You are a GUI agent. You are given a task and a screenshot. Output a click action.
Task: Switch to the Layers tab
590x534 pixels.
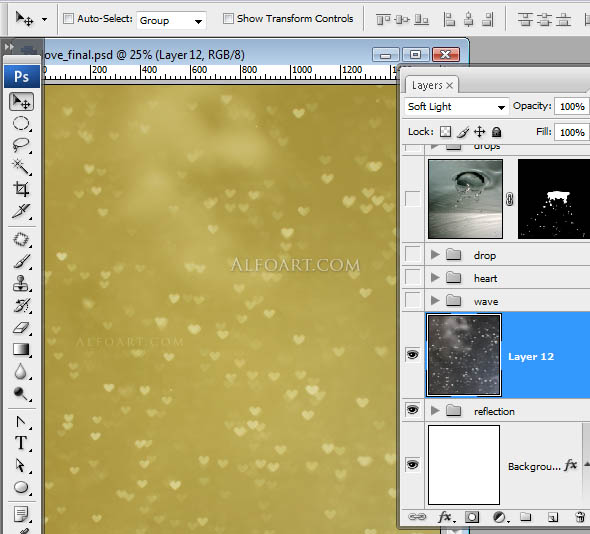(427, 86)
